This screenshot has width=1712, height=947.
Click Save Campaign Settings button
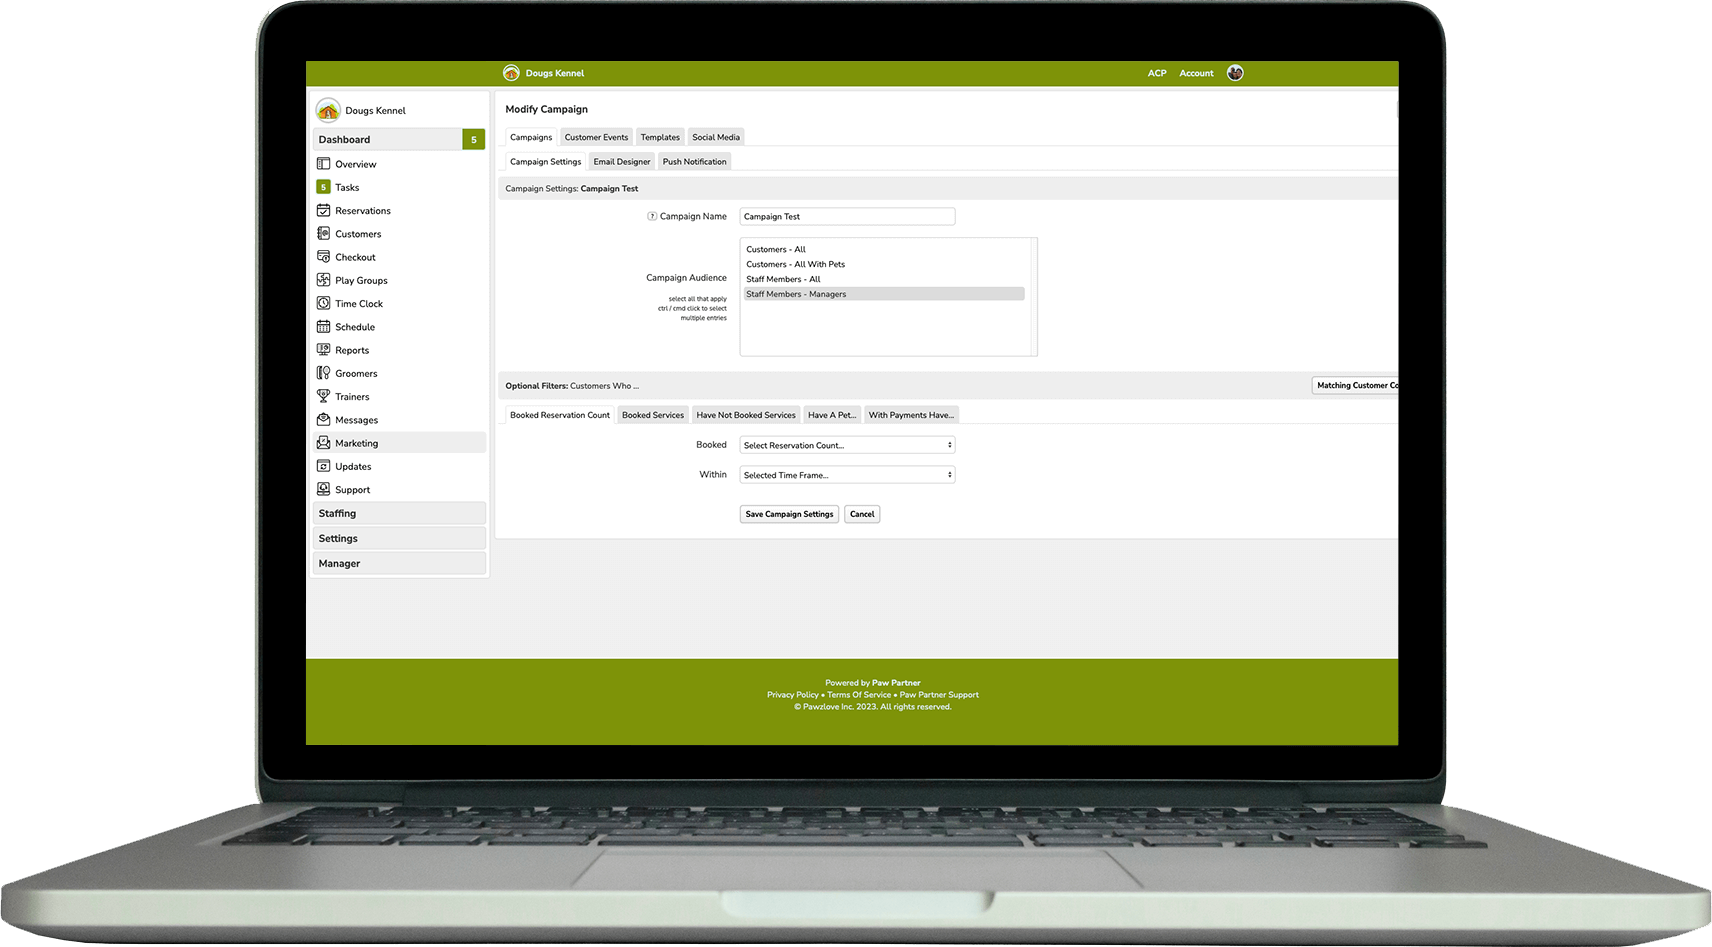[789, 514]
